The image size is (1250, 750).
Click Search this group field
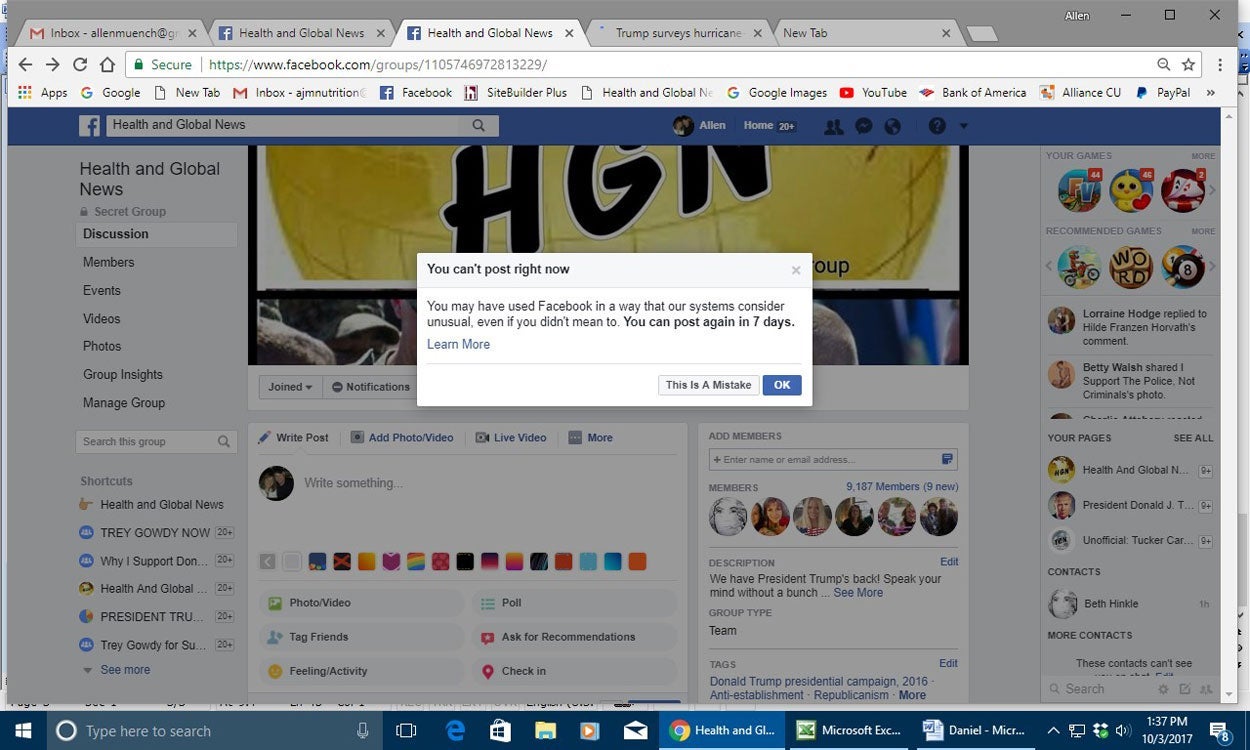[147, 441]
